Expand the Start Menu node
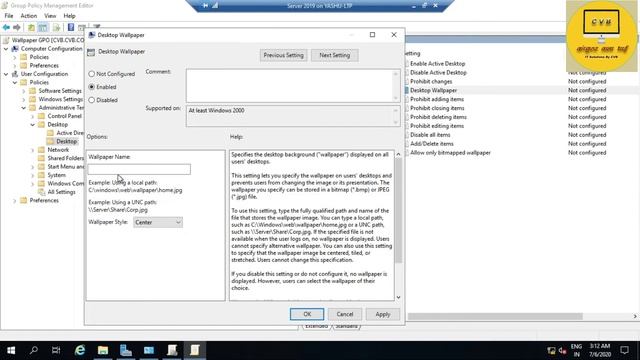 click(33, 167)
